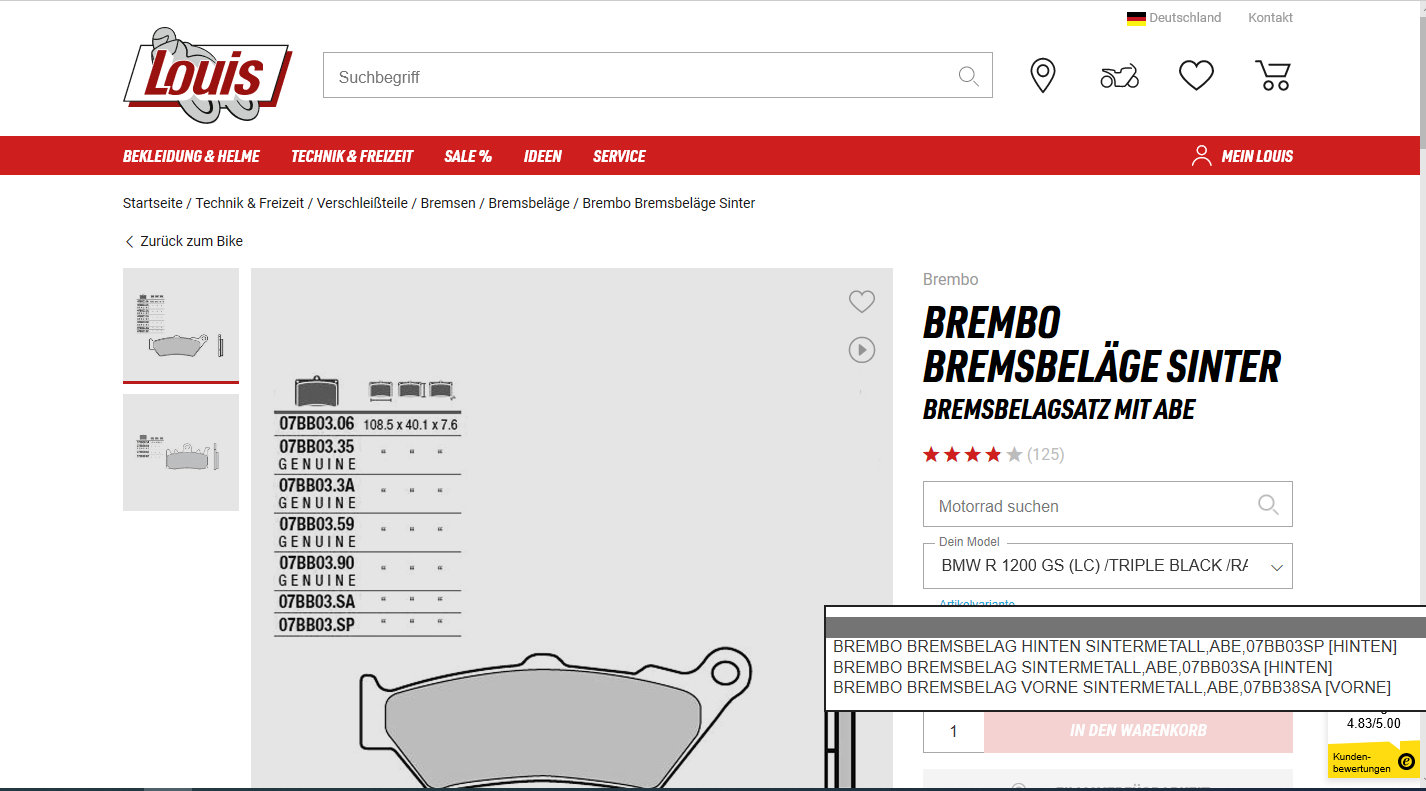
Task: Click the Mein Louis user account icon
Action: 1201,156
